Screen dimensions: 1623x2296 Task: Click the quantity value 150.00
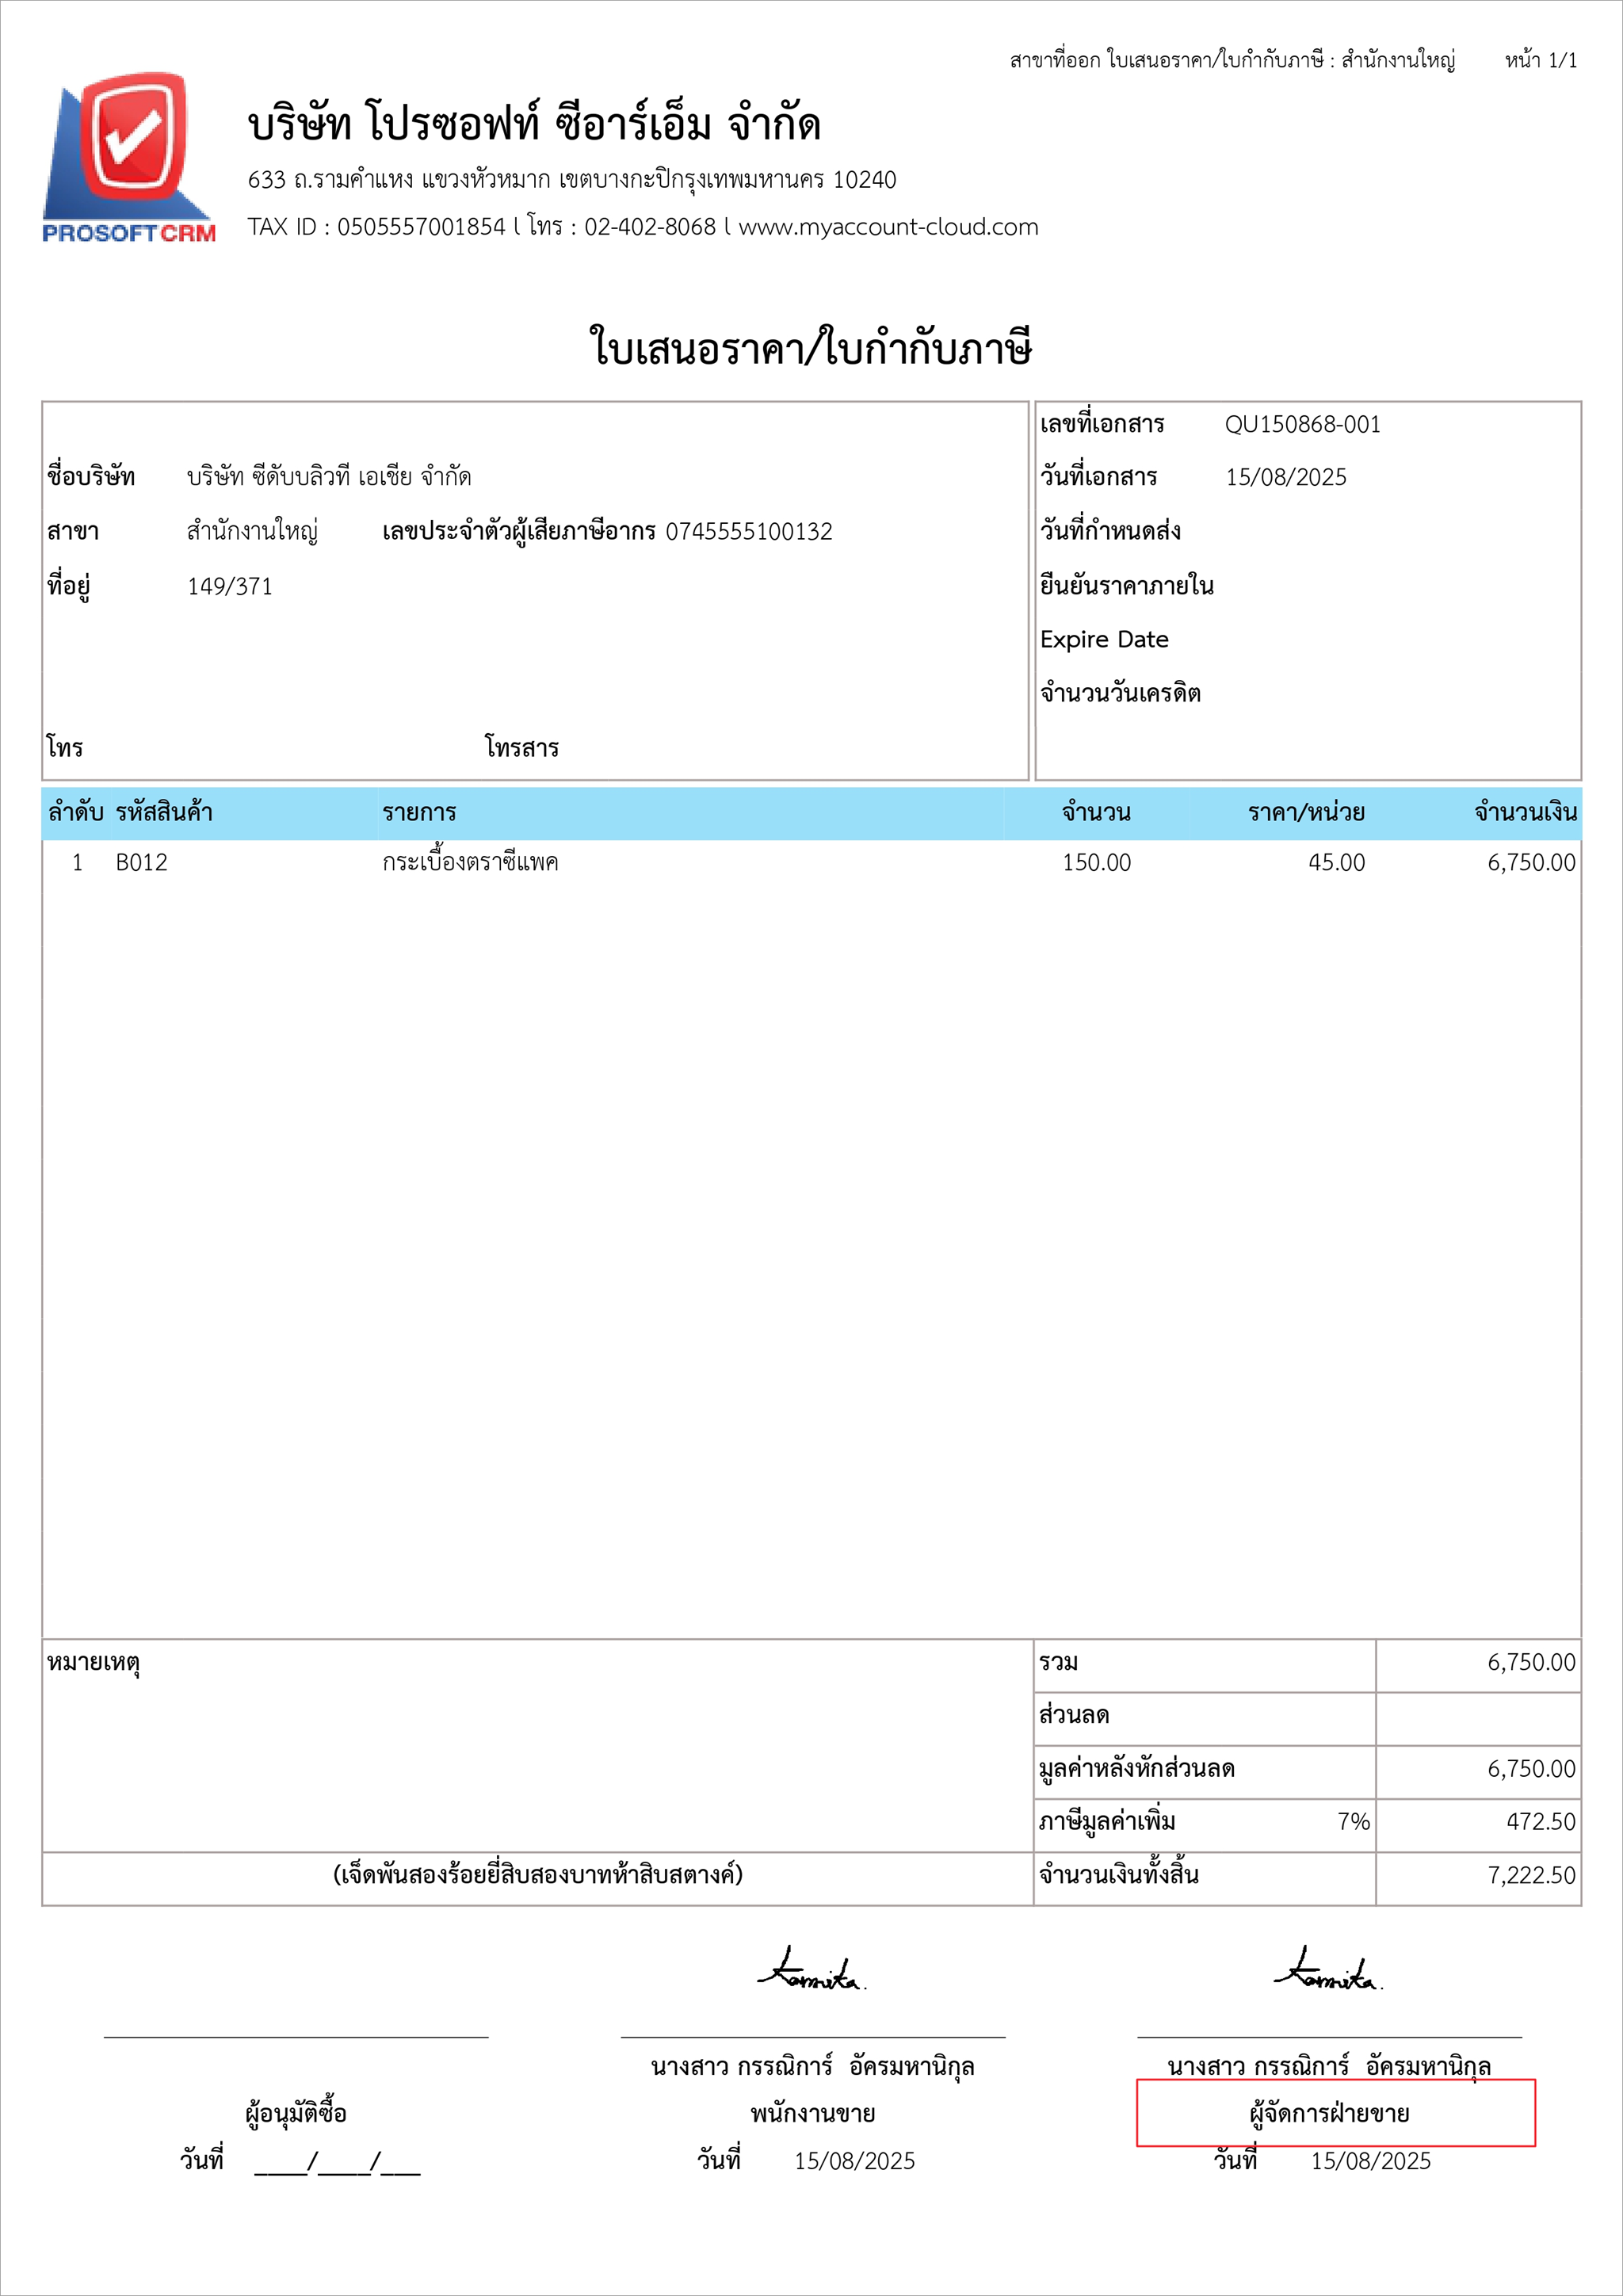pyautogui.click(x=1096, y=862)
